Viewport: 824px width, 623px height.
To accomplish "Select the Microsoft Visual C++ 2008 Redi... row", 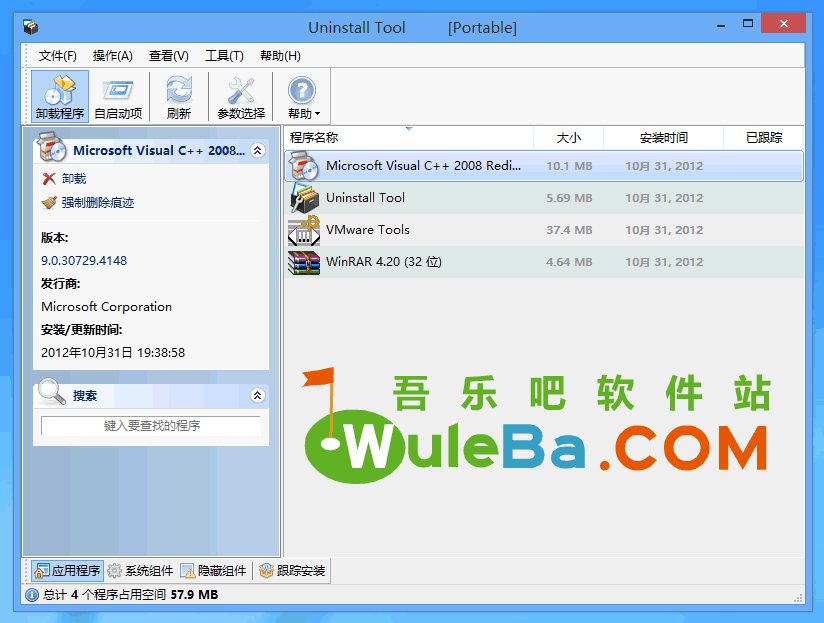I will coord(544,166).
